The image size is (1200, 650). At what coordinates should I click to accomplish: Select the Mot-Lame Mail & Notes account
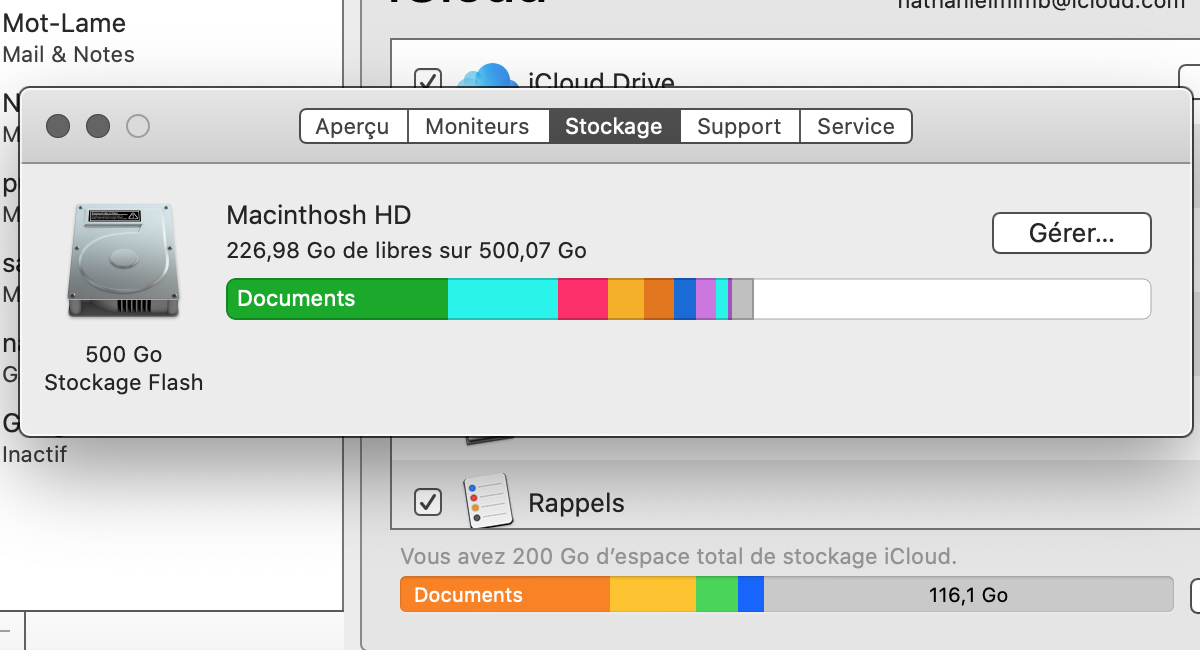(68, 38)
